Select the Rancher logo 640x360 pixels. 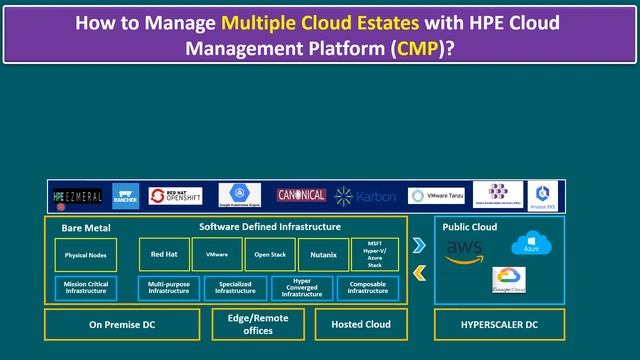tap(126, 196)
